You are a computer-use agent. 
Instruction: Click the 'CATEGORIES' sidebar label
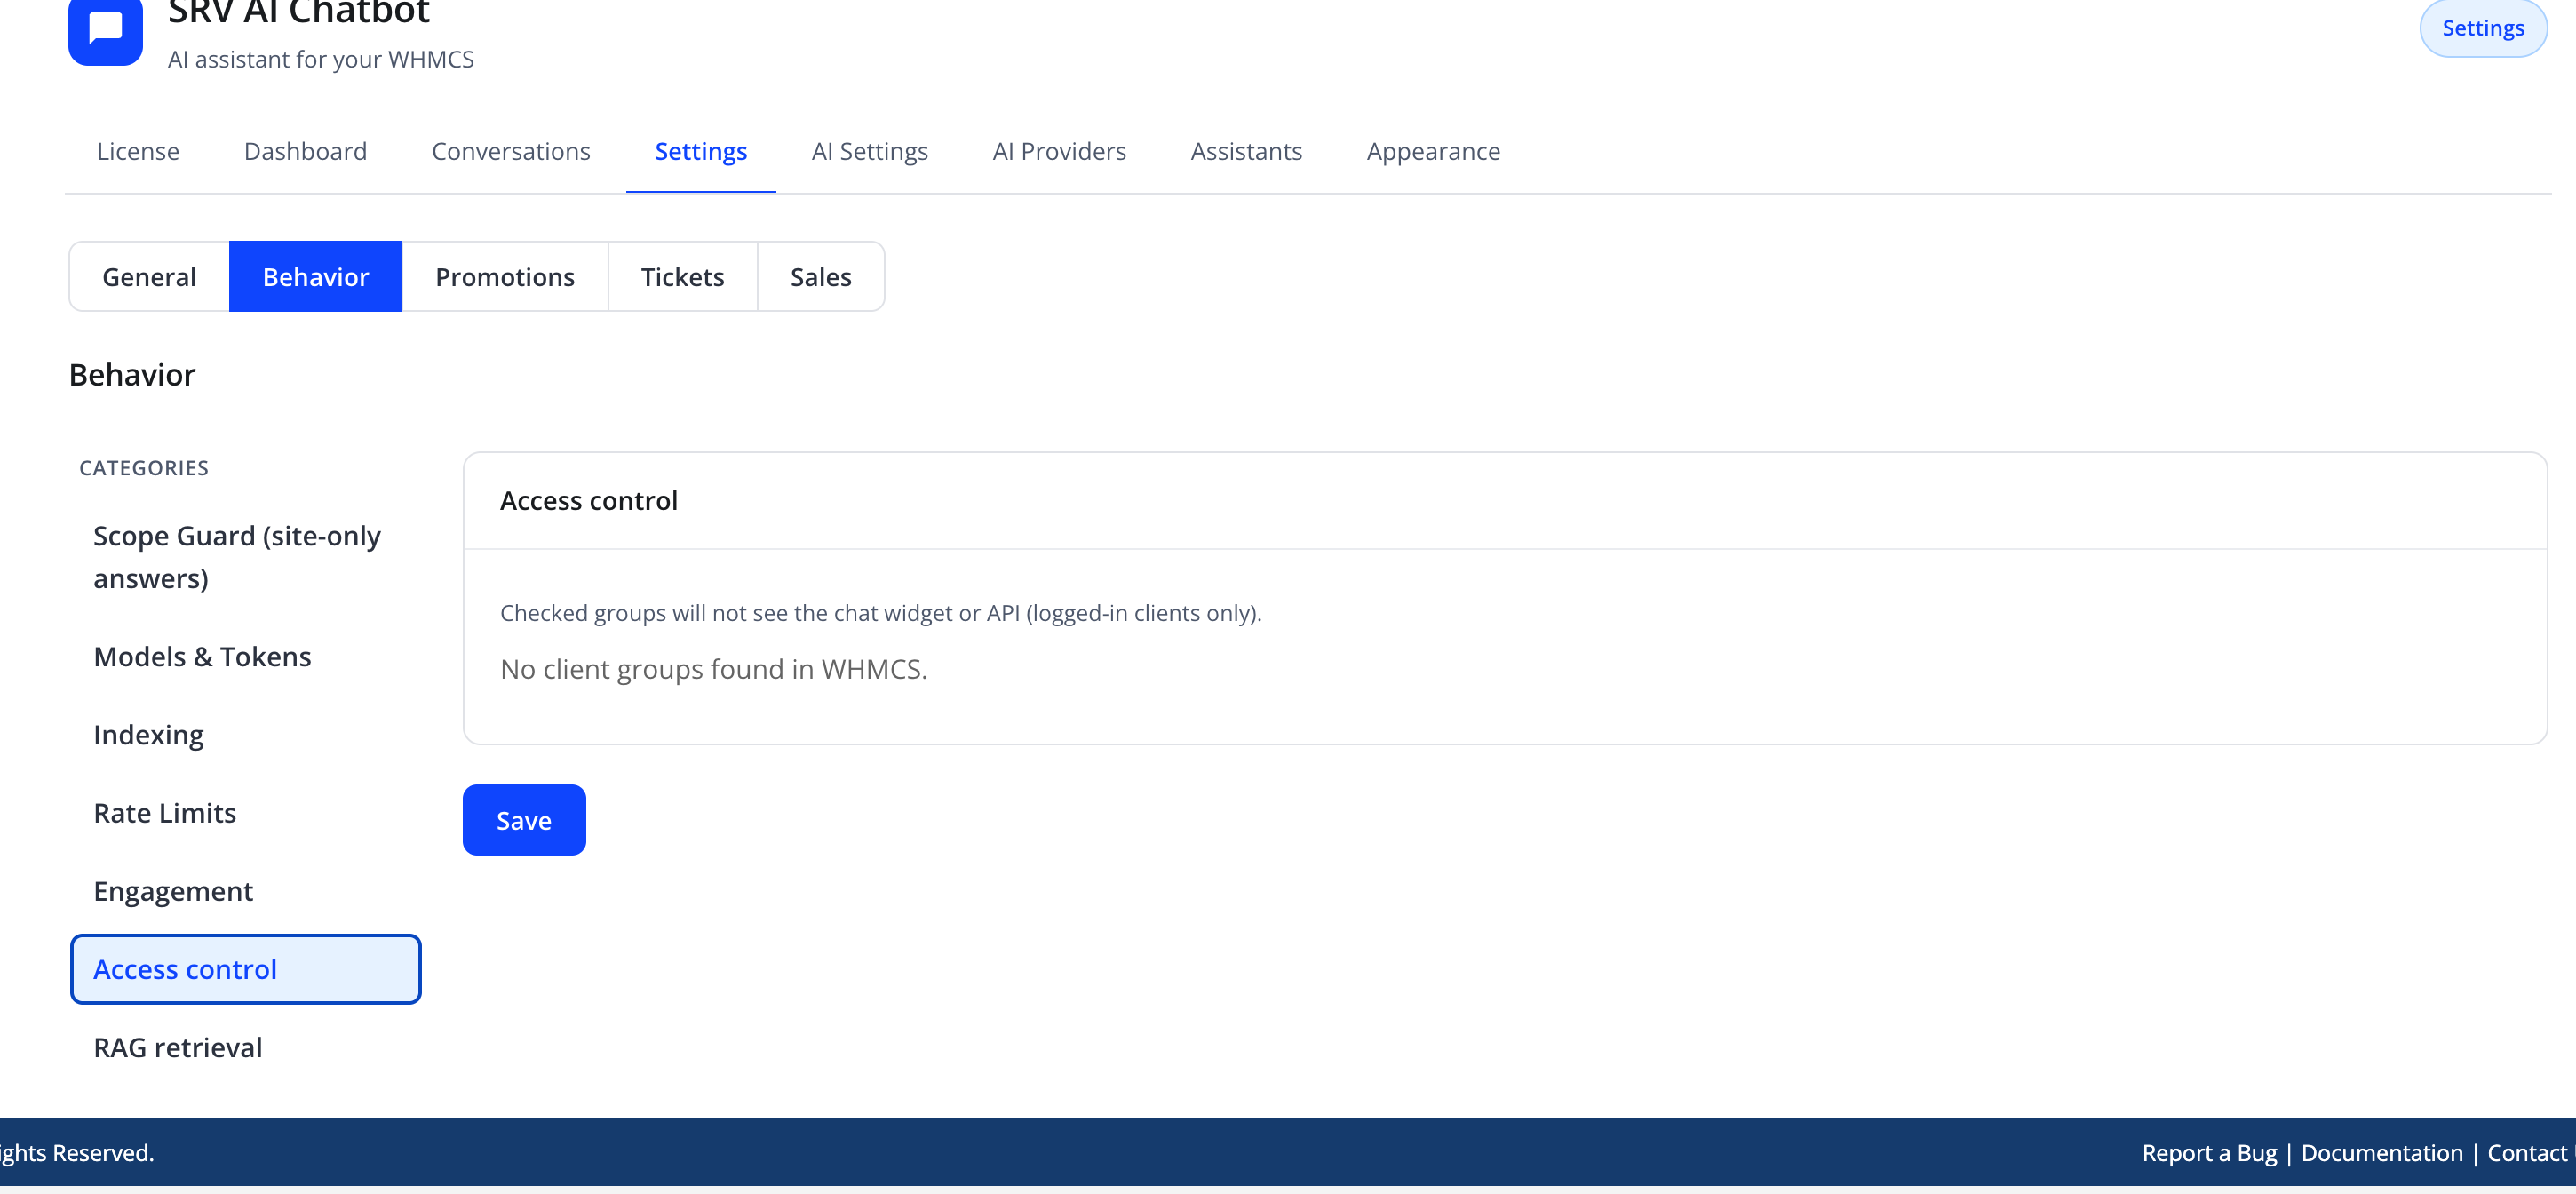tap(144, 467)
